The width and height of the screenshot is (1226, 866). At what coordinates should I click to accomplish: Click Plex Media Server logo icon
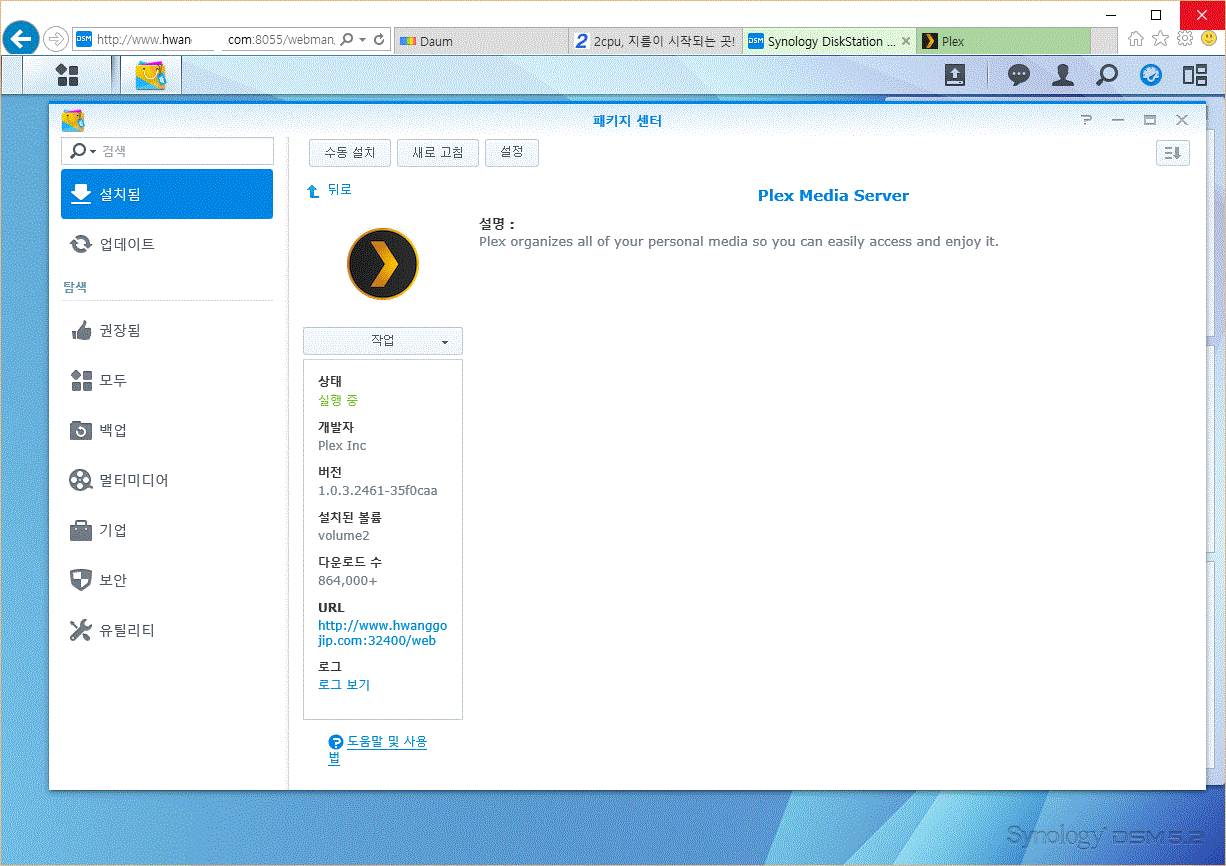[x=383, y=264]
